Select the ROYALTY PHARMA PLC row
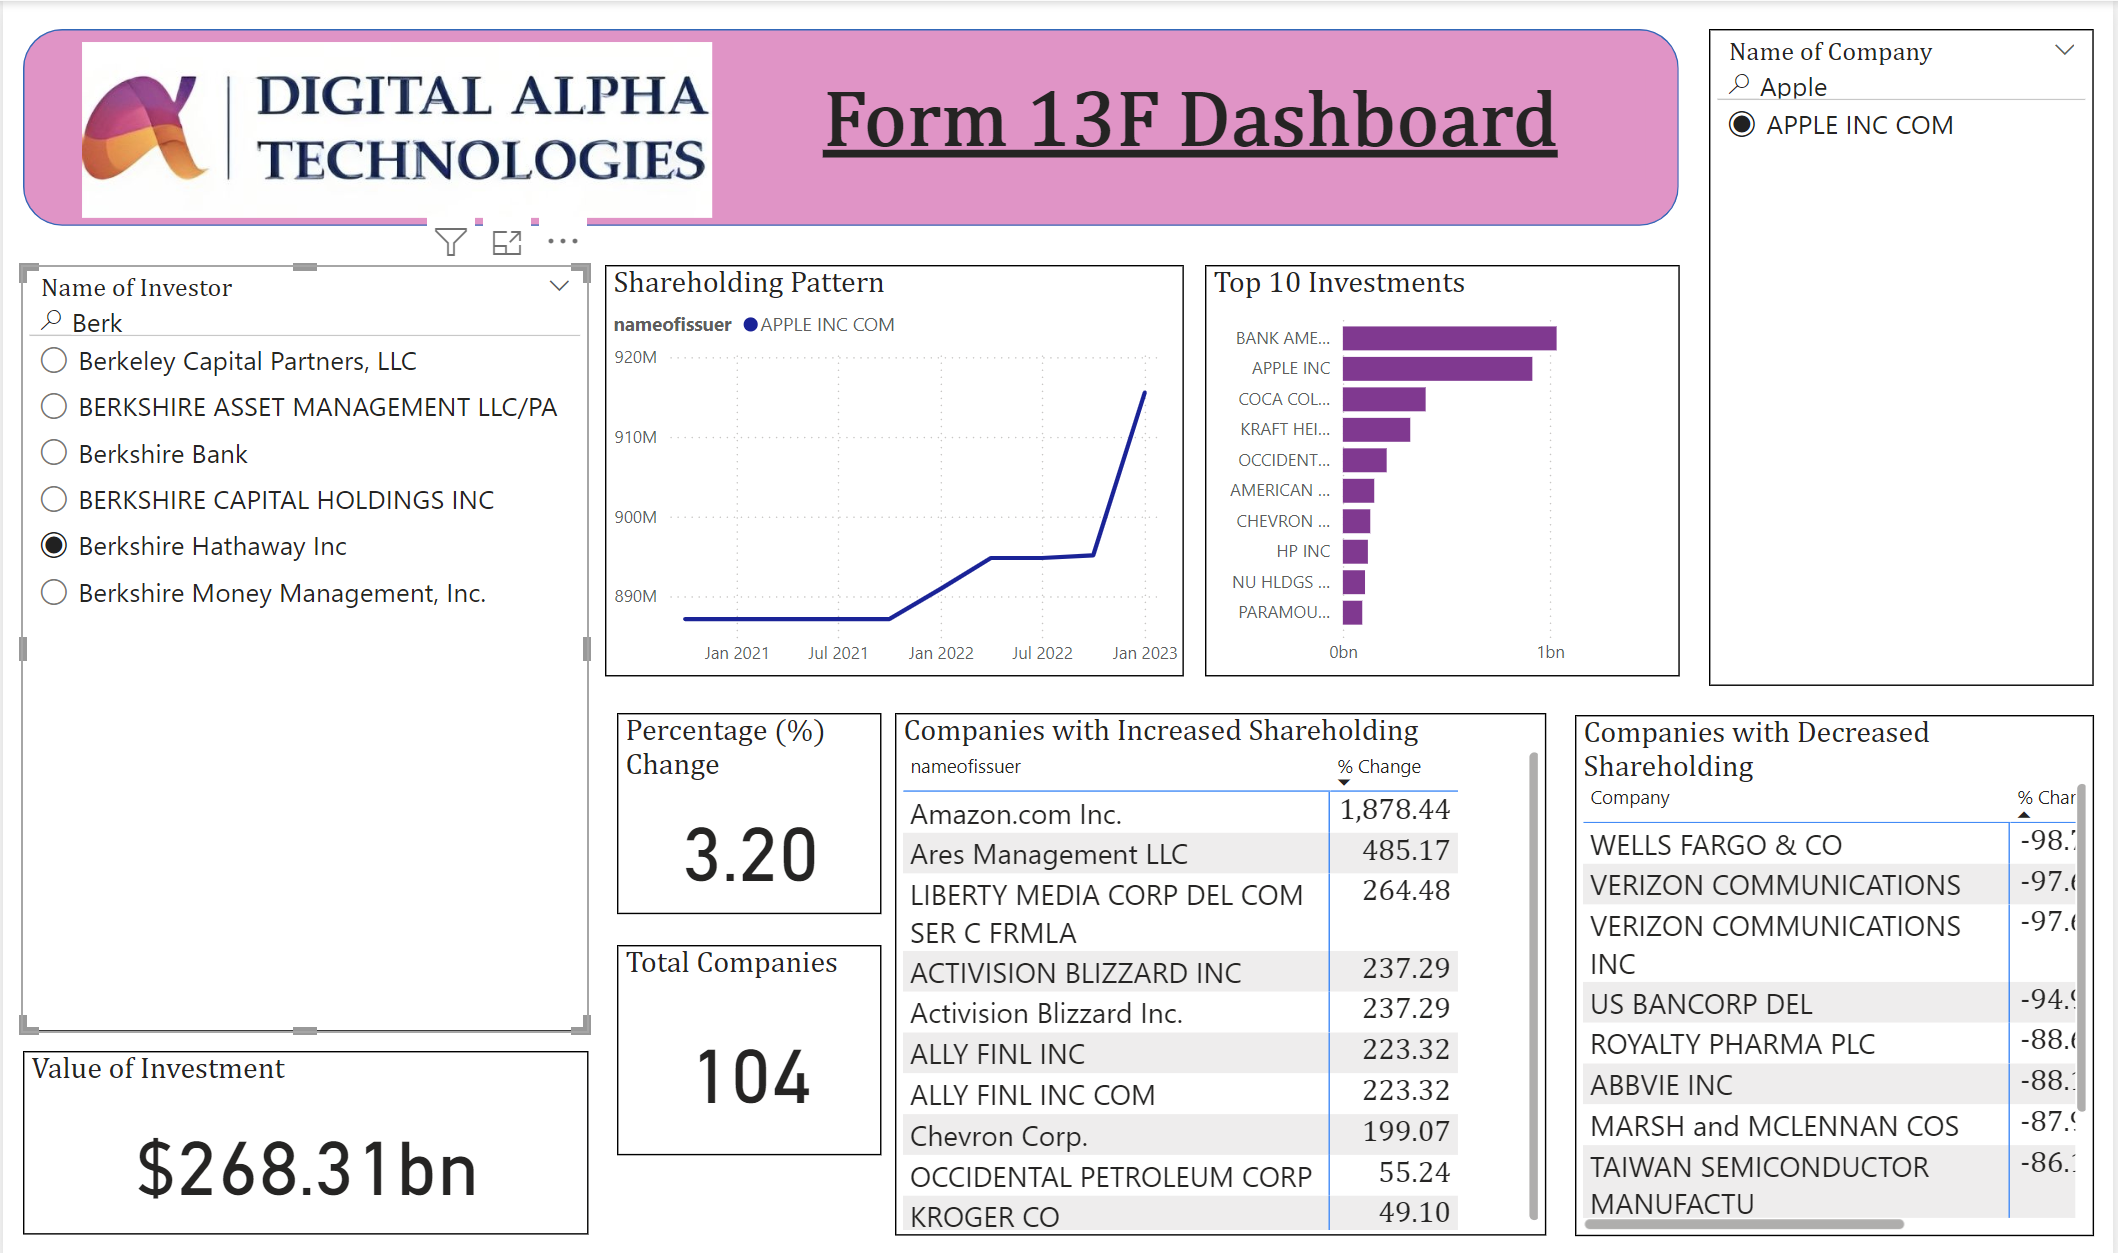Viewport: 2118px width, 1253px height. click(x=1830, y=1043)
